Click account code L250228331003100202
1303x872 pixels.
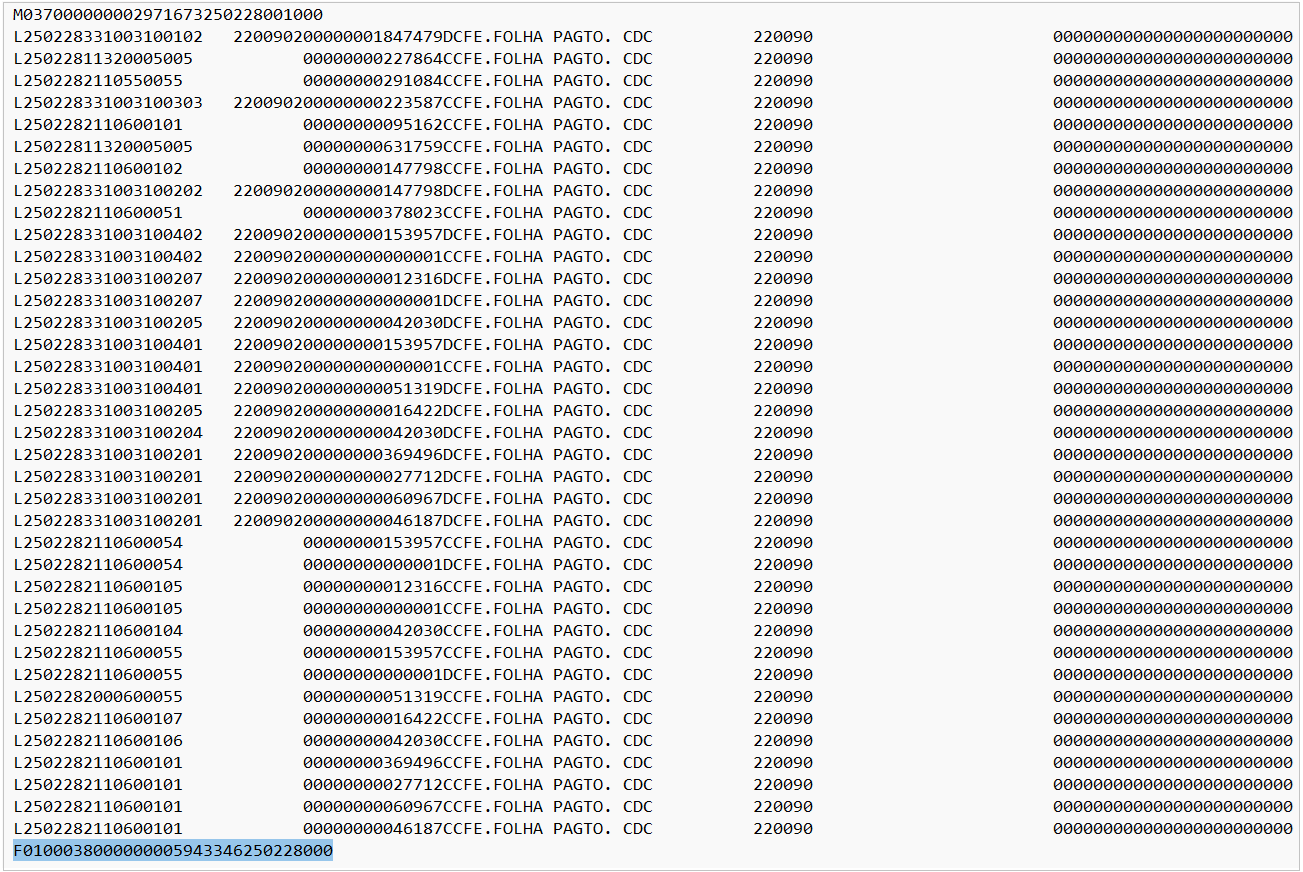(x=108, y=191)
